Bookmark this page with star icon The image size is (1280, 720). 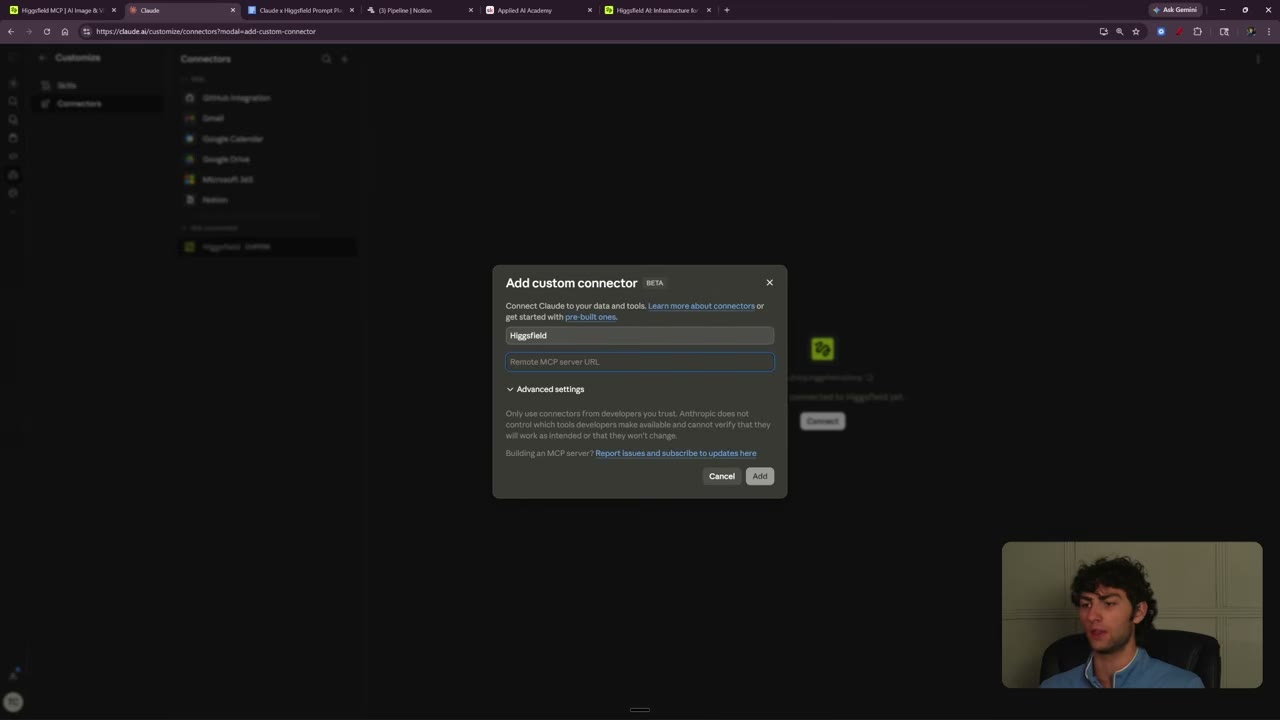click(1135, 31)
